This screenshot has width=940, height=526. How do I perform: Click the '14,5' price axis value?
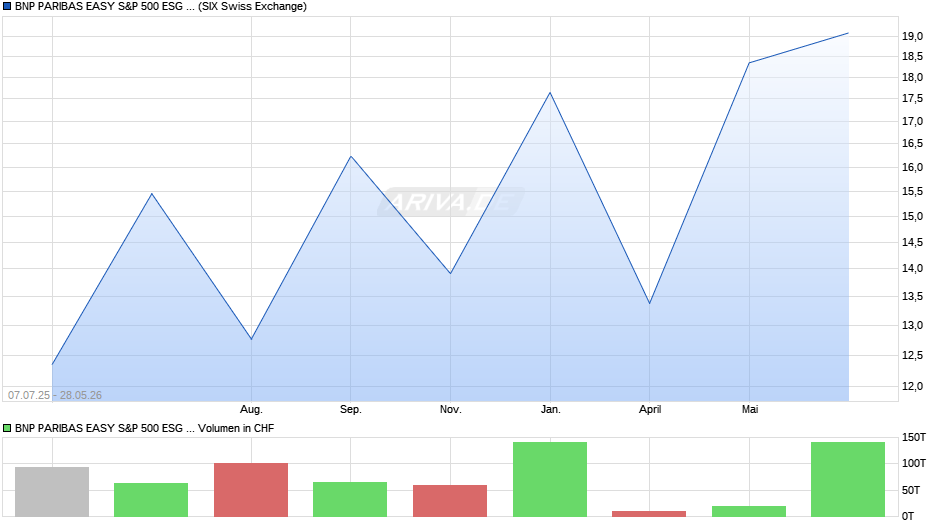pyautogui.click(x=912, y=242)
